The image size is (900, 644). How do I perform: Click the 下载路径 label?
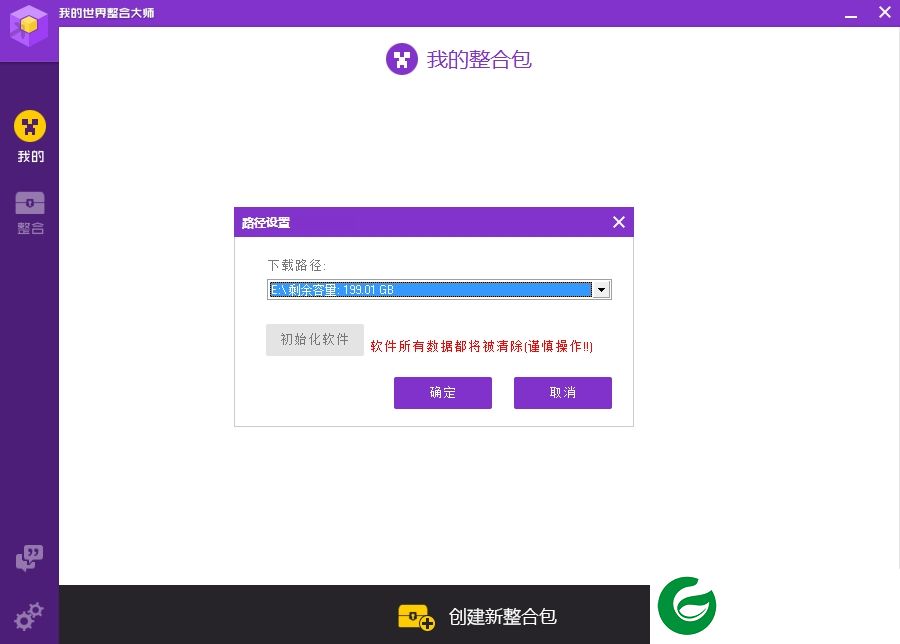coord(297,265)
